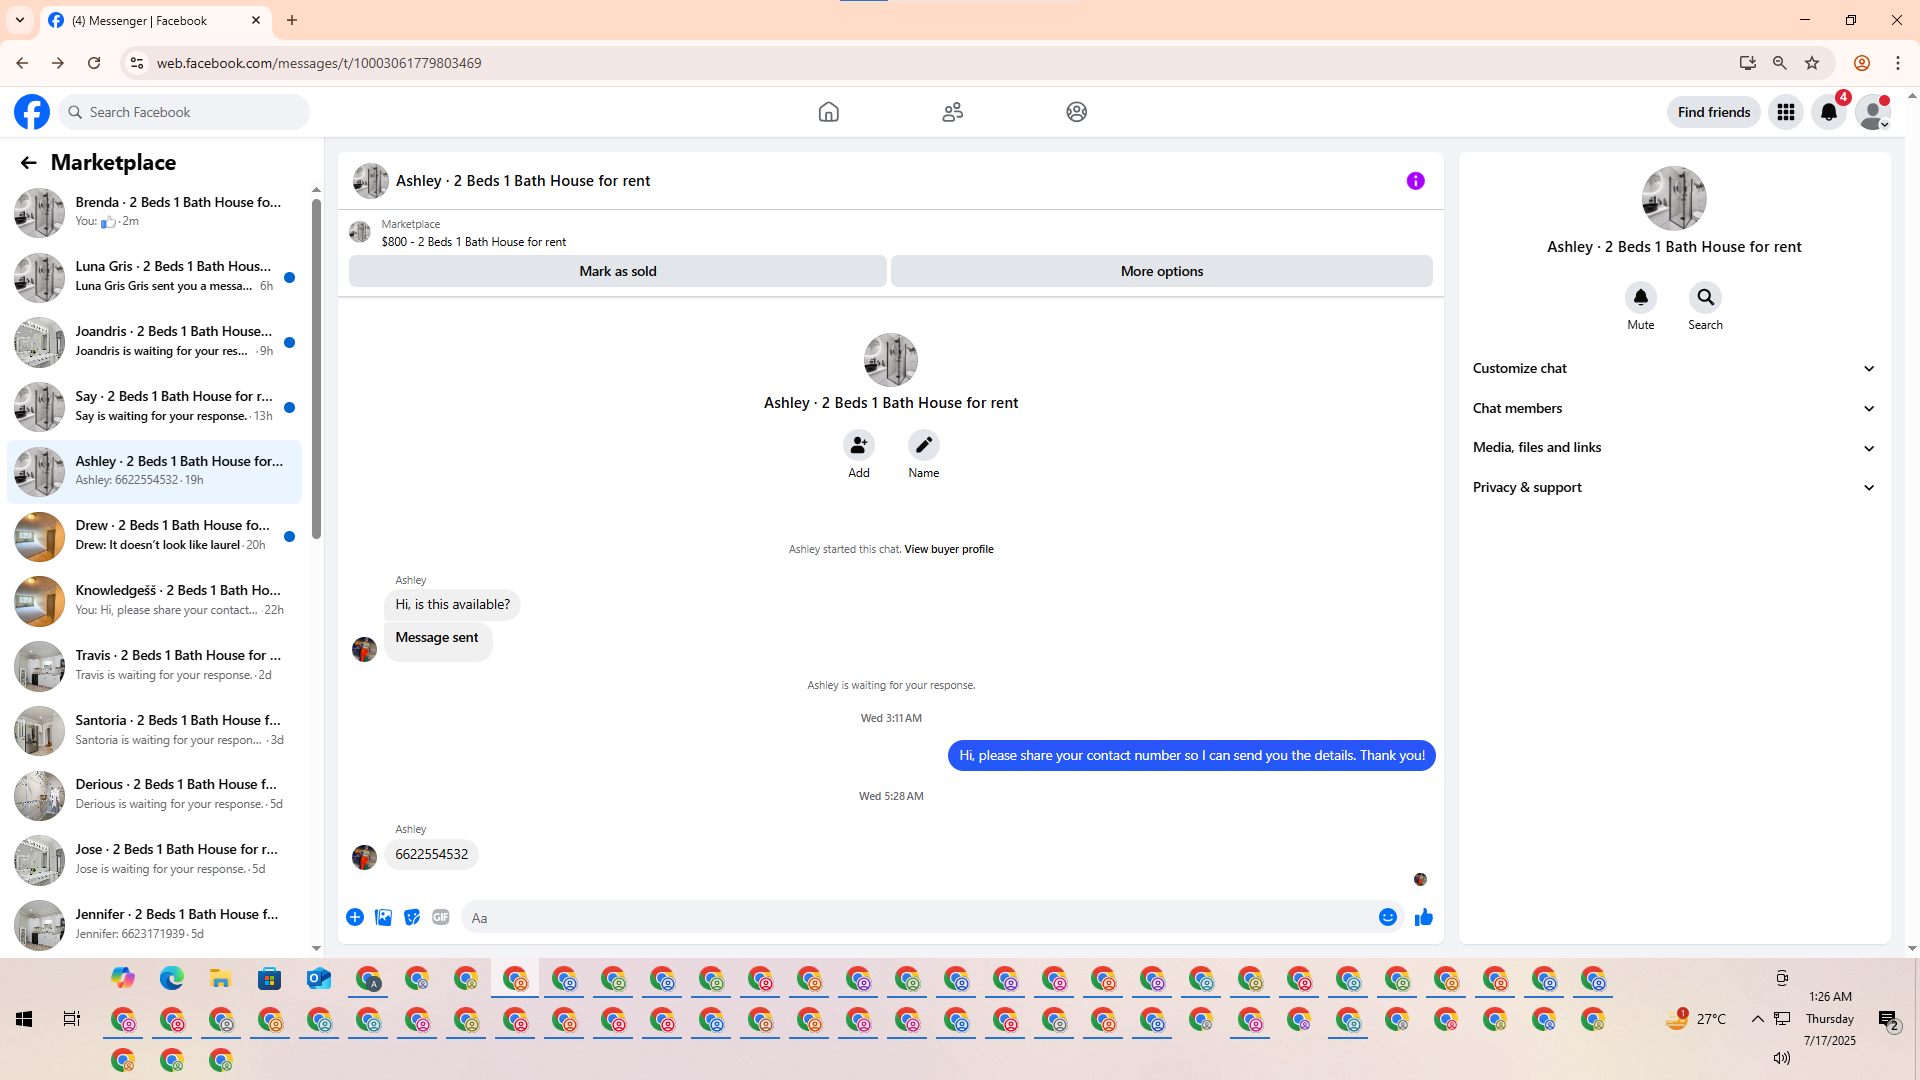Add people to the Ashley chat
The height and width of the screenshot is (1080, 1920).
click(859, 445)
